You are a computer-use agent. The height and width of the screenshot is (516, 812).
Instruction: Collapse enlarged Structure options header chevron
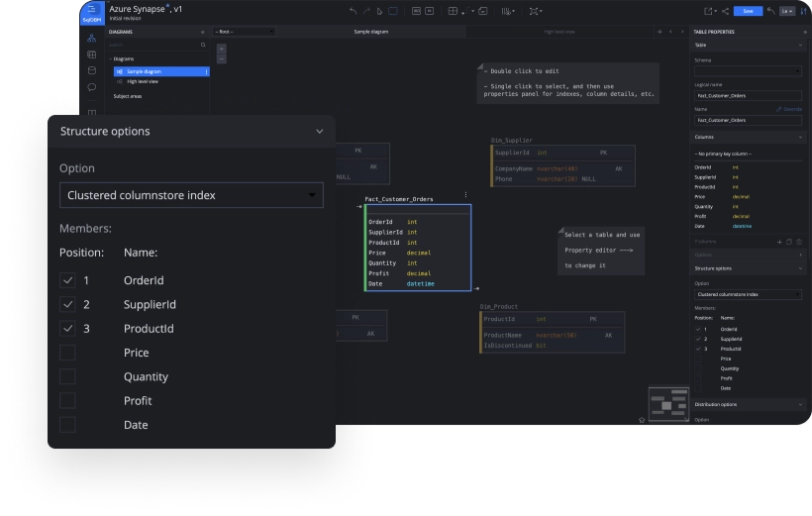(x=320, y=132)
